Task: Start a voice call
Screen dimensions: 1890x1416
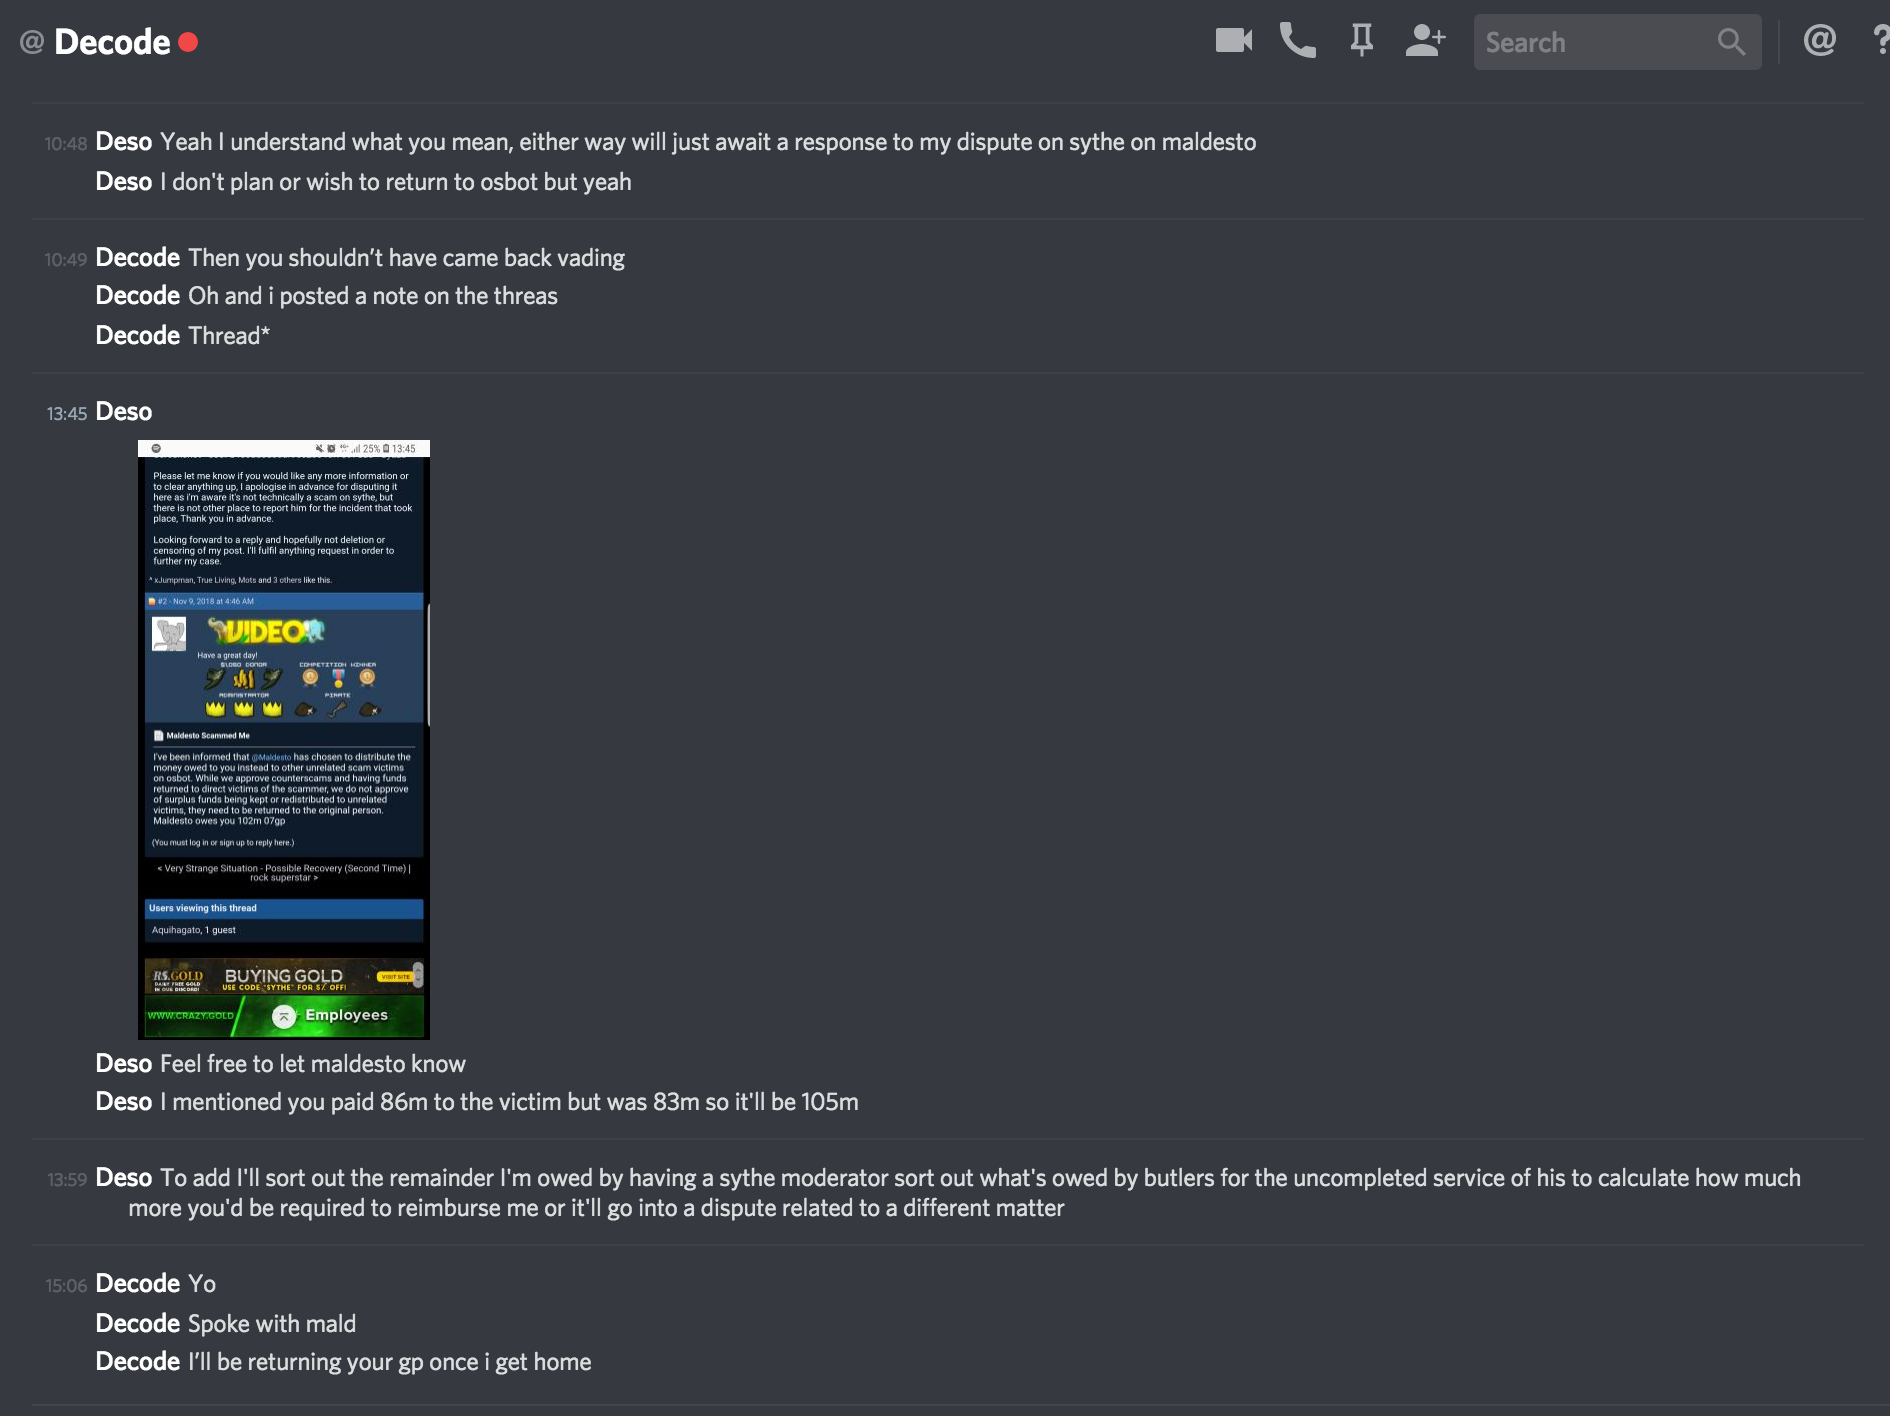Action: [x=1297, y=41]
